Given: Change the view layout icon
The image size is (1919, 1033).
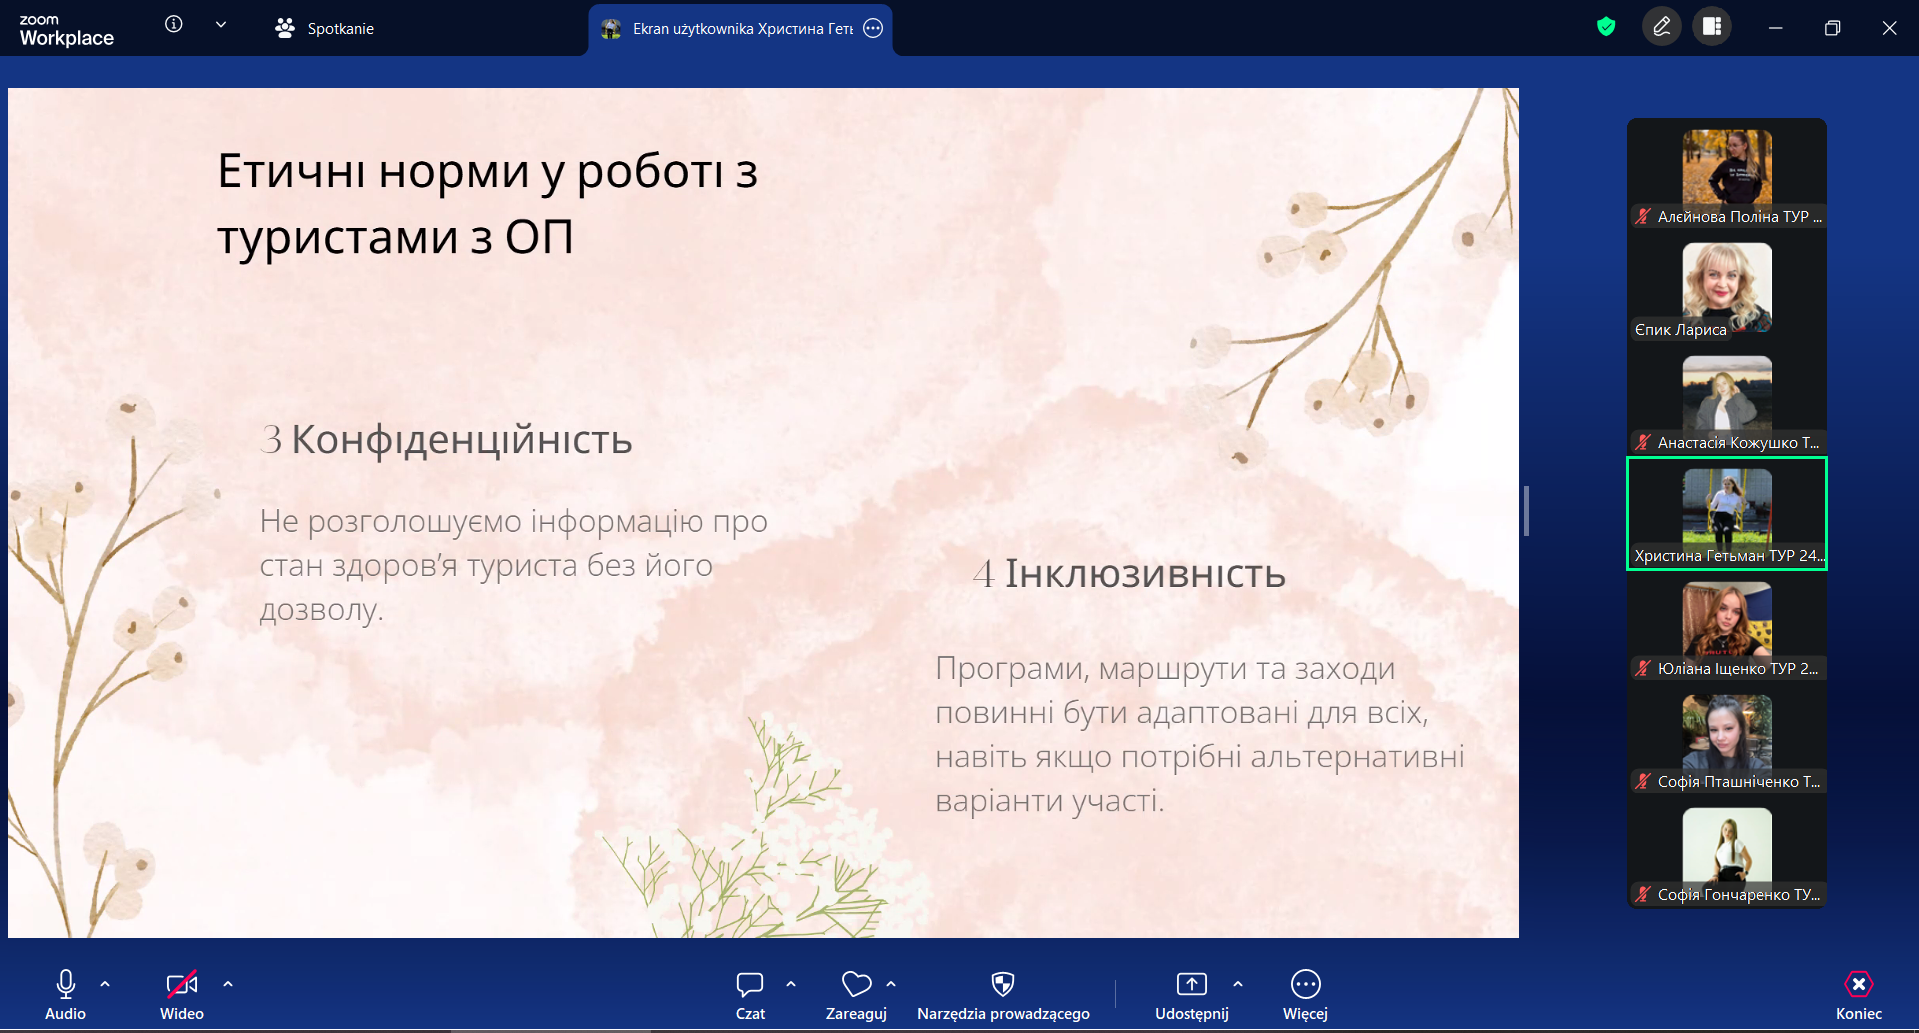Looking at the screenshot, I should pyautogui.click(x=1712, y=27).
